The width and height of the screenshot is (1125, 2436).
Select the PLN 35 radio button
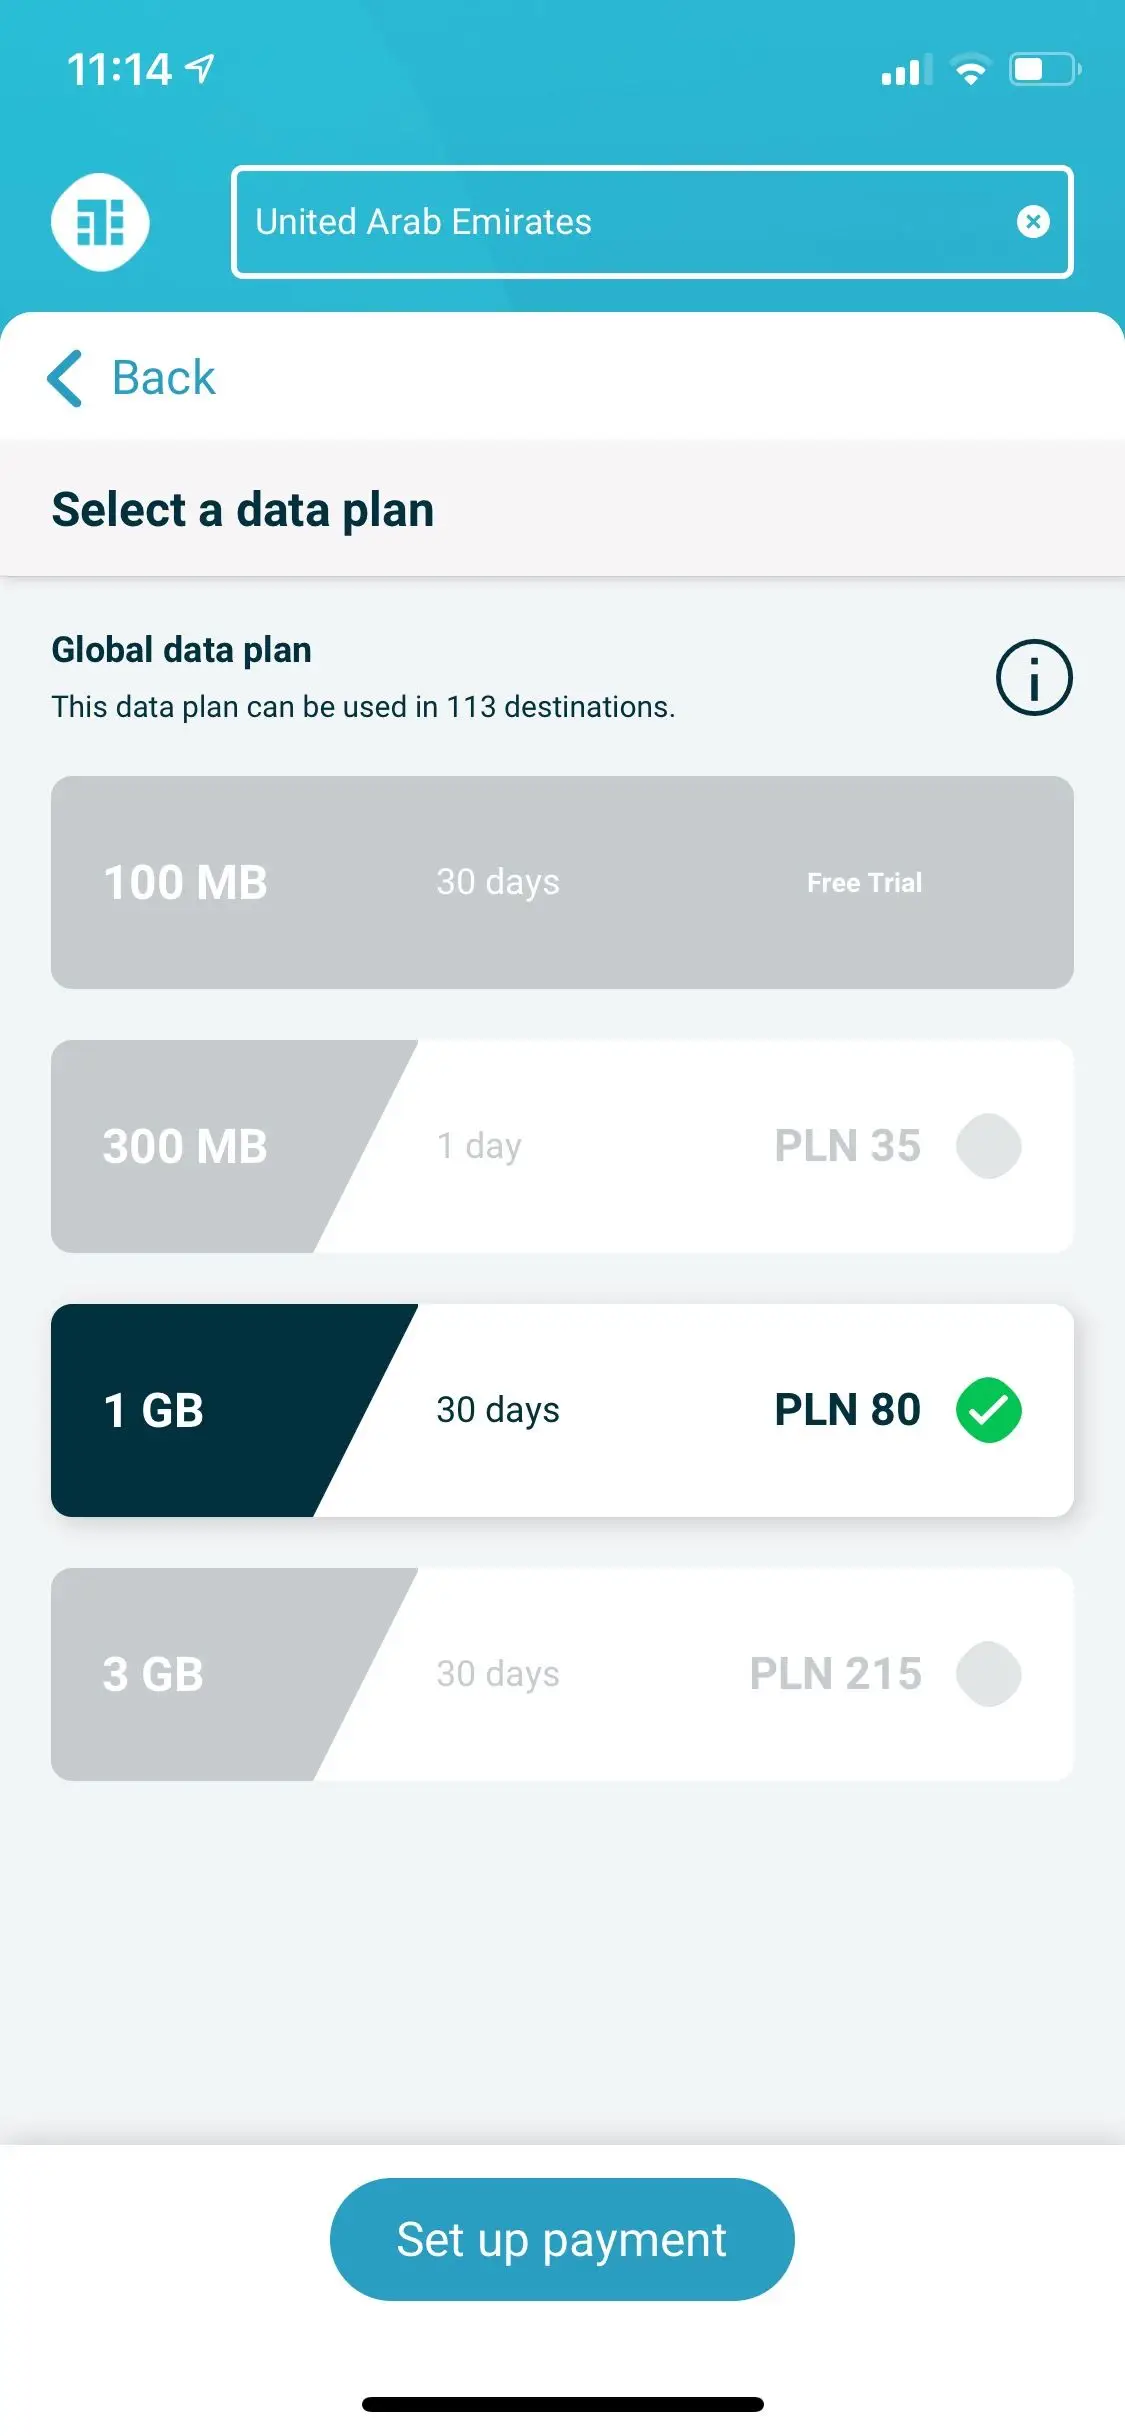[x=988, y=1146]
